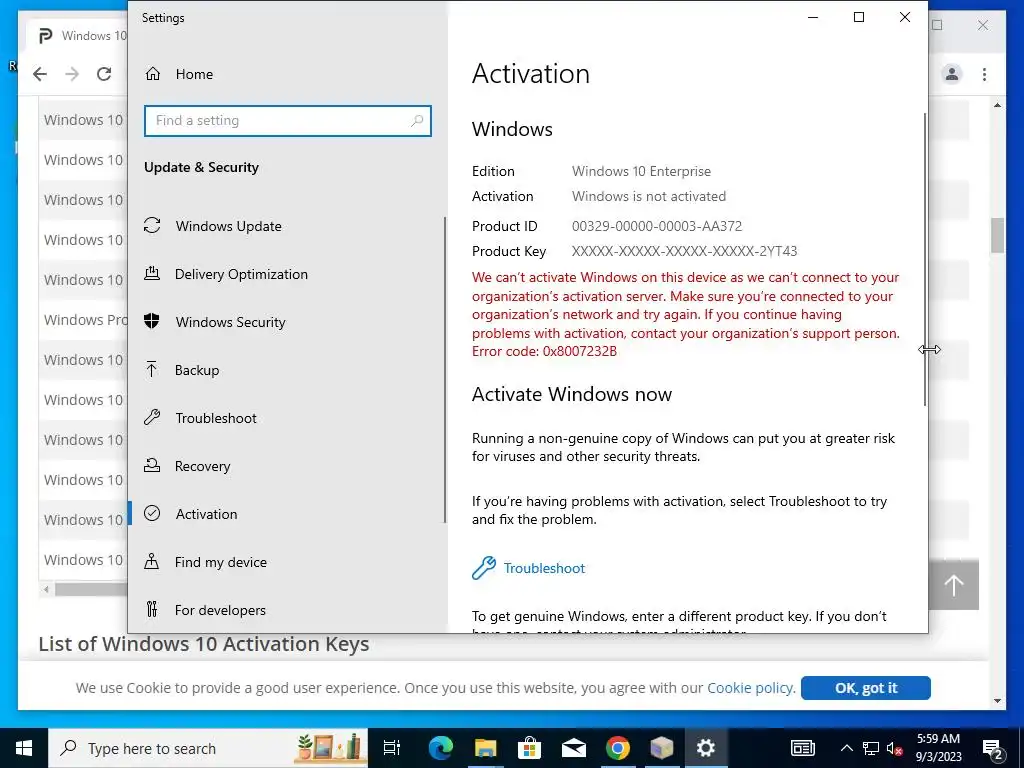The image size is (1024, 768).
Task: Open Backup settings
Action: point(197,370)
